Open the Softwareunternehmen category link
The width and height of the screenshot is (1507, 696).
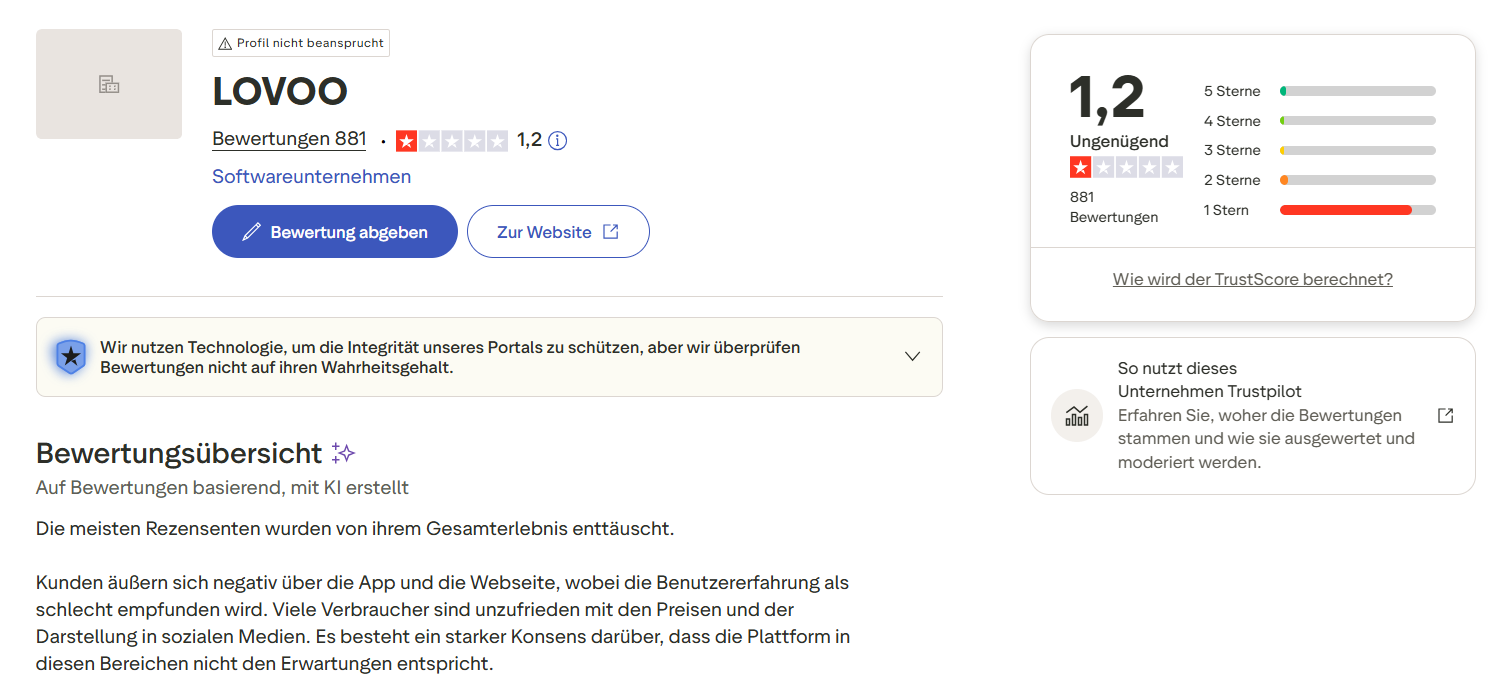(x=311, y=177)
